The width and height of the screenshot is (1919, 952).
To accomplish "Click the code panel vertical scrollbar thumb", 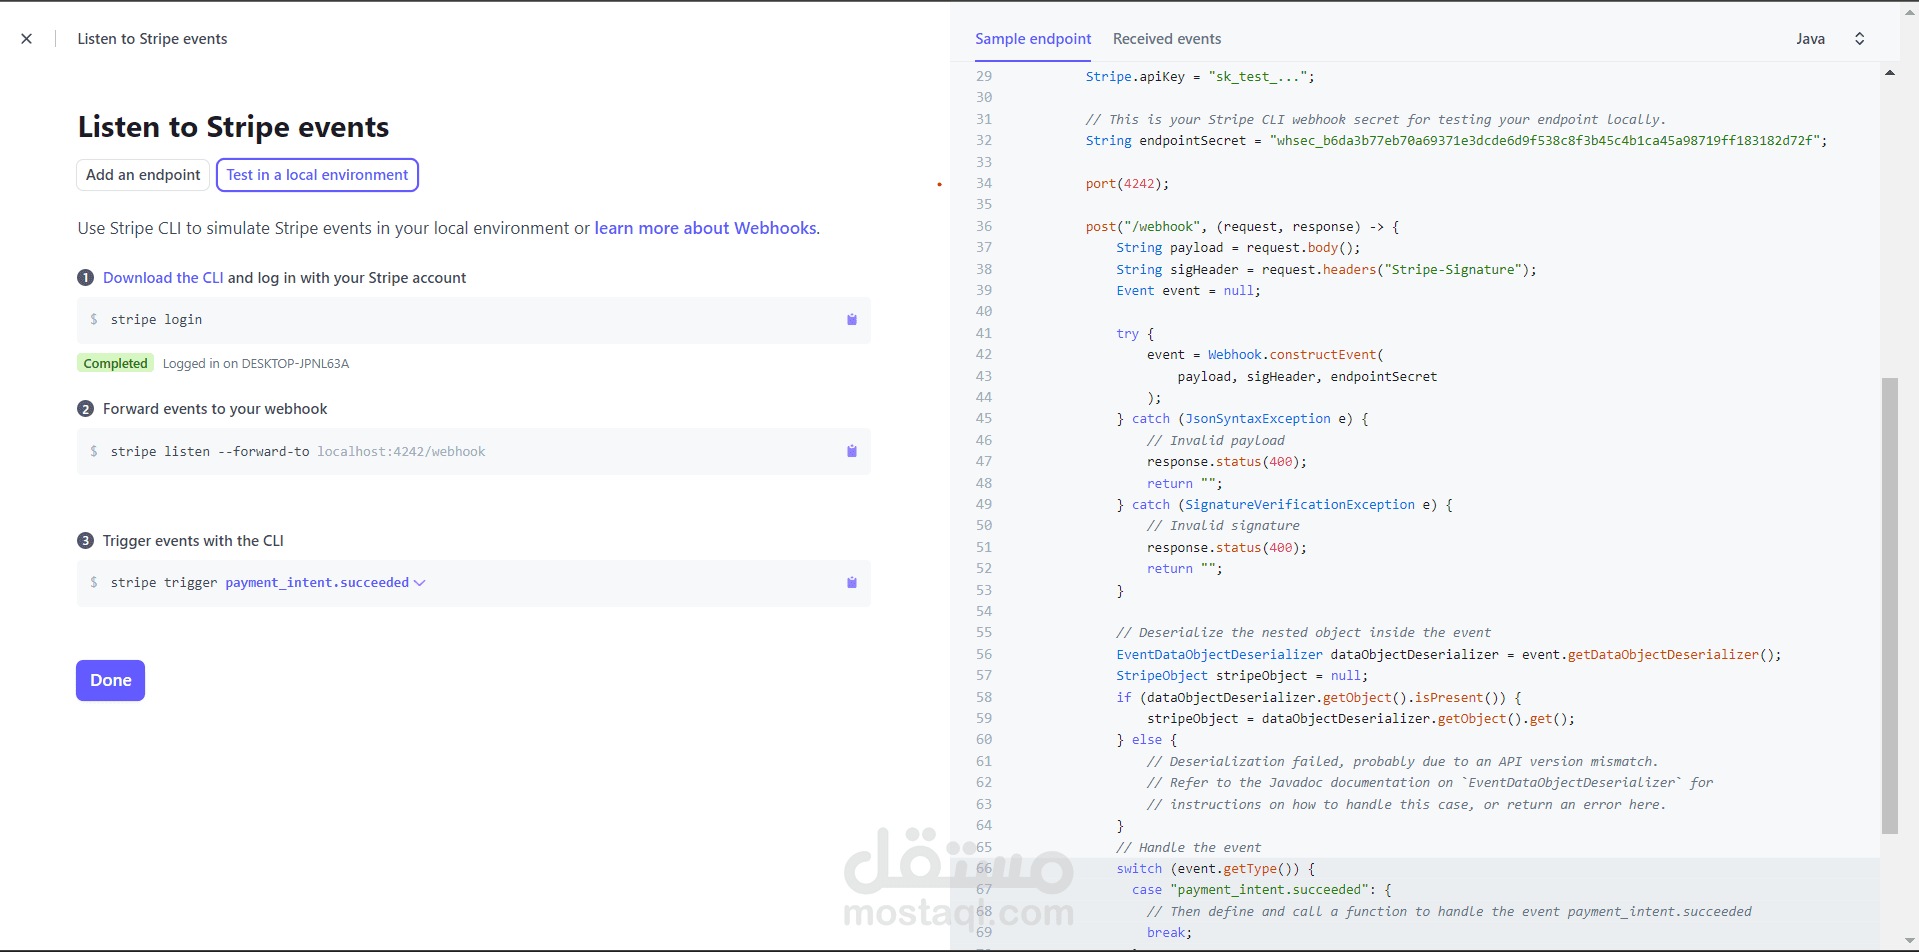I will 1889,605.
